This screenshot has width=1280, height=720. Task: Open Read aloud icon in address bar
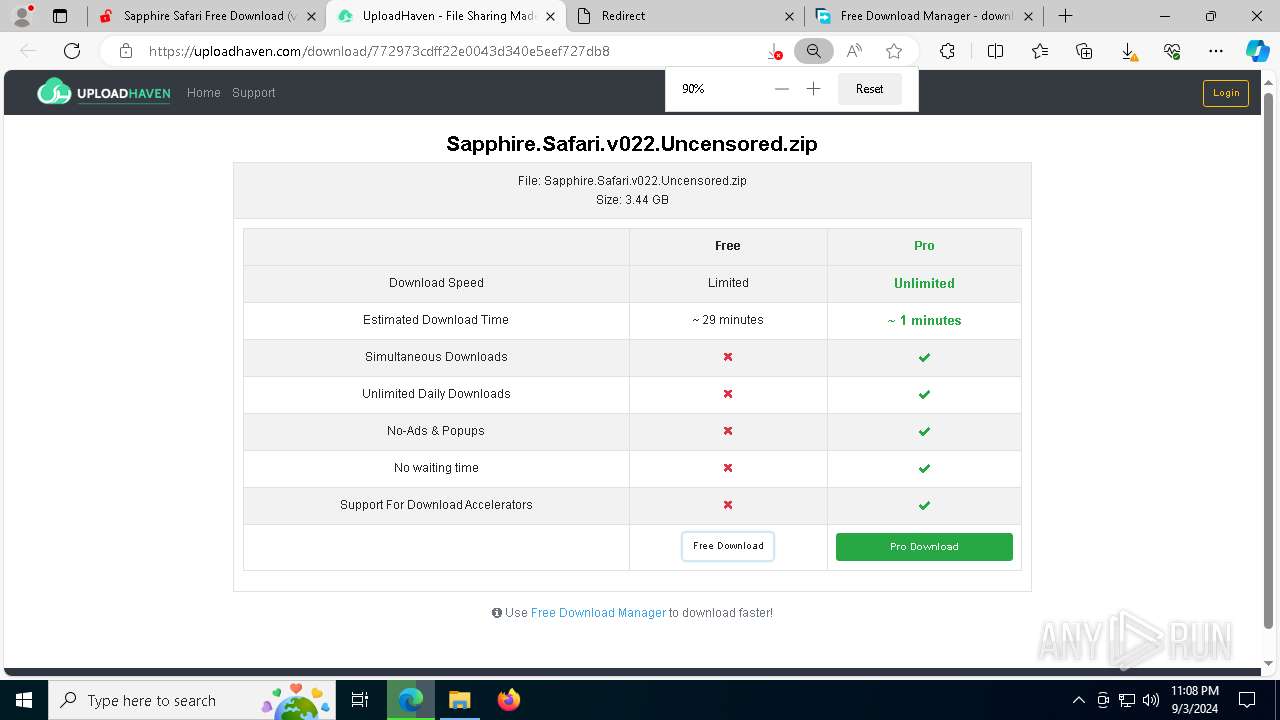coord(854,51)
